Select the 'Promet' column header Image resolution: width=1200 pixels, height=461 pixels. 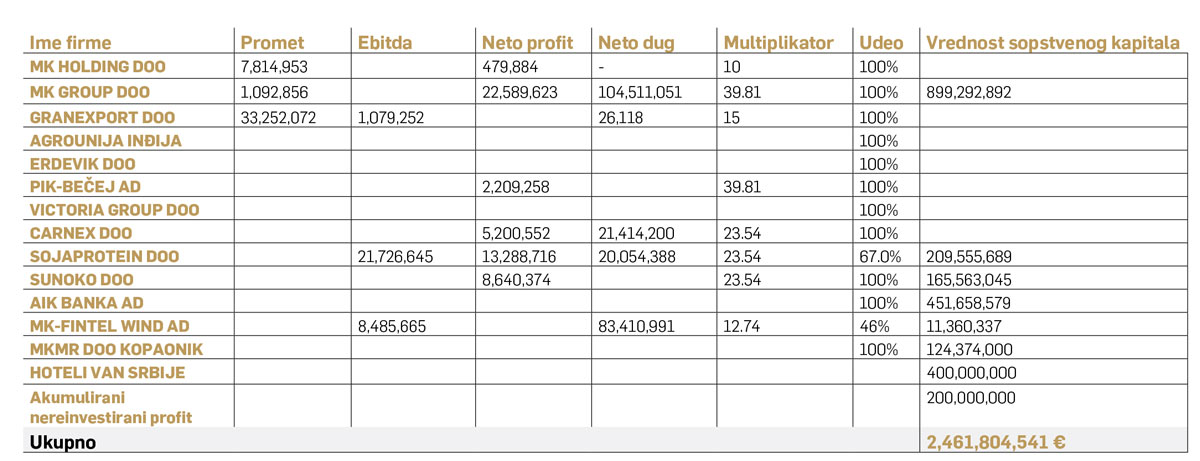(x=272, y=43)
